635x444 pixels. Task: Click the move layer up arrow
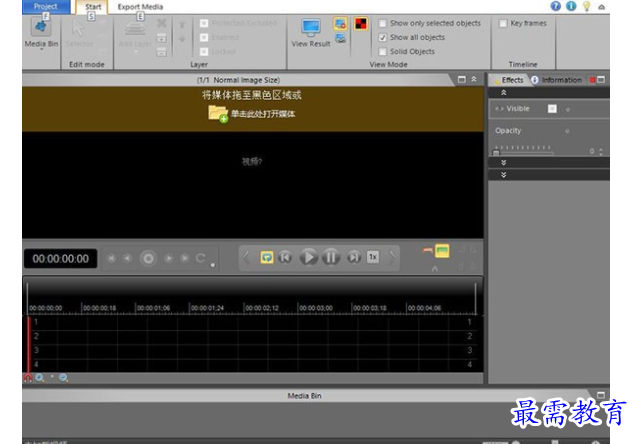(x=182, y=25)
